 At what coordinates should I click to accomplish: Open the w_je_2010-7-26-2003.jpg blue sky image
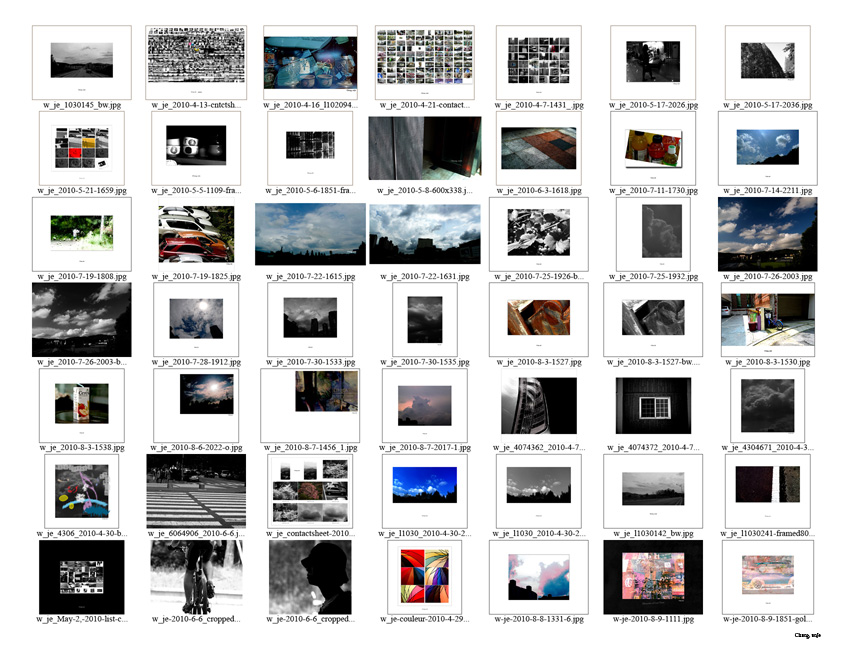pos(767,234)
